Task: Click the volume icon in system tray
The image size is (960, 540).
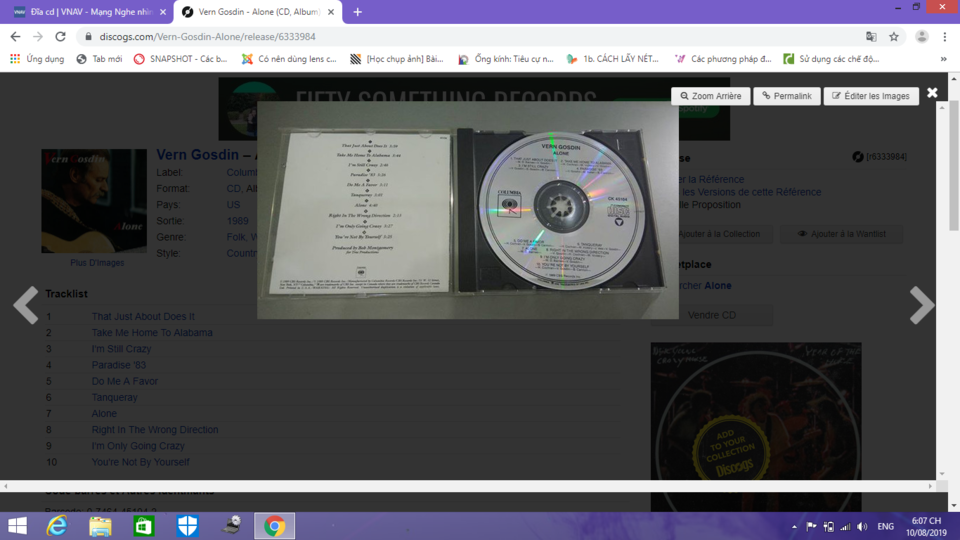Action: coord(862,527)
